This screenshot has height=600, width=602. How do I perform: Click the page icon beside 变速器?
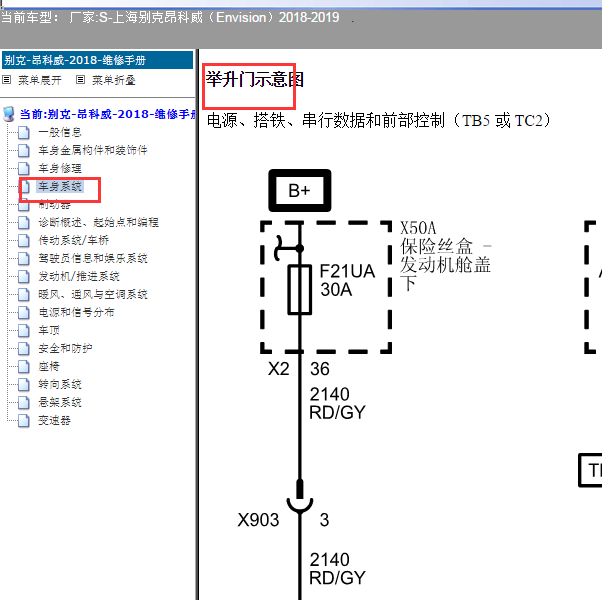coord(24,420)
